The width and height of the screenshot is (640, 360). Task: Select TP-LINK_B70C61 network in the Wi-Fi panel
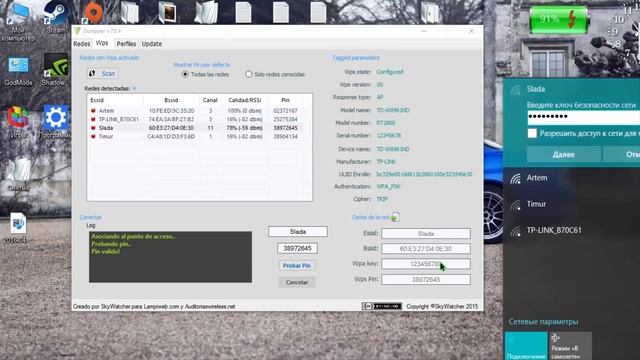571,231
